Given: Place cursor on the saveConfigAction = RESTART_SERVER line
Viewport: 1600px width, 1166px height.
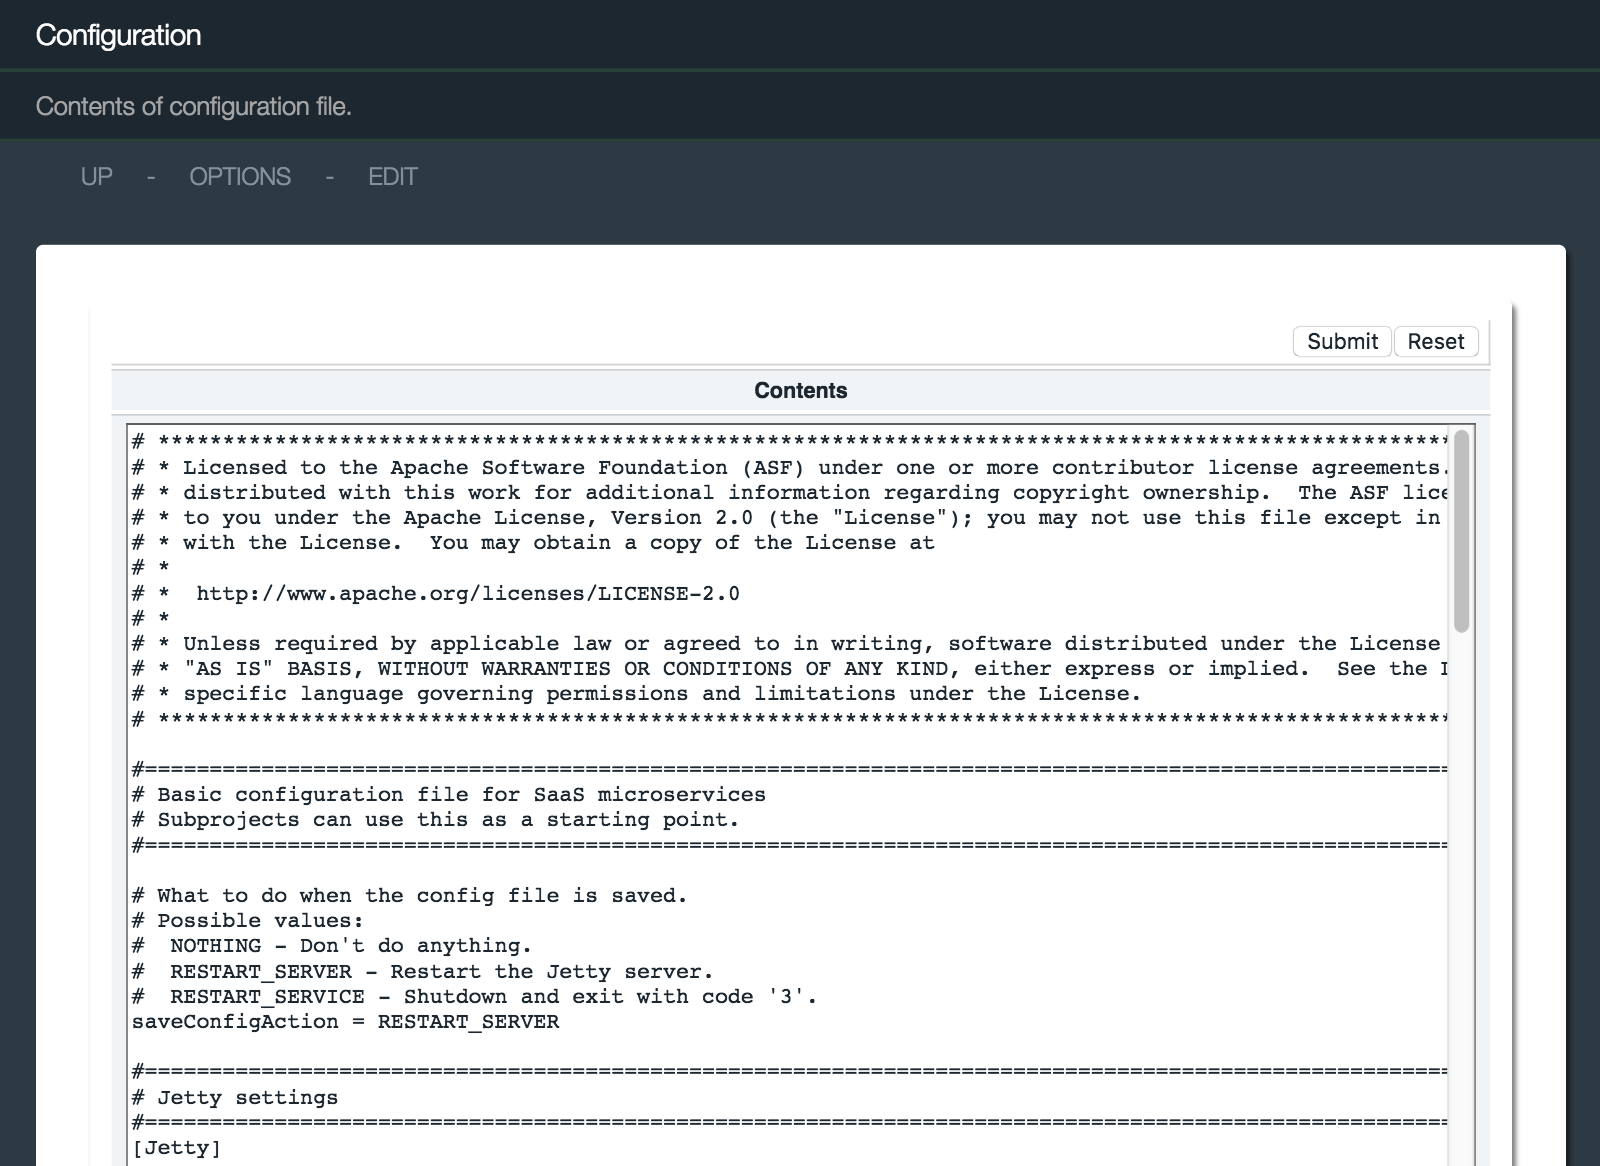Looking at the screenshot, I should point(346,1022).
